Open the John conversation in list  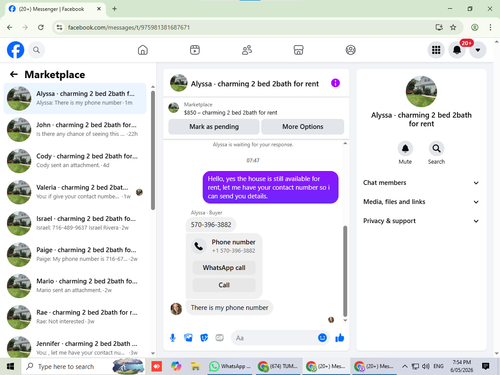[75, 129]
